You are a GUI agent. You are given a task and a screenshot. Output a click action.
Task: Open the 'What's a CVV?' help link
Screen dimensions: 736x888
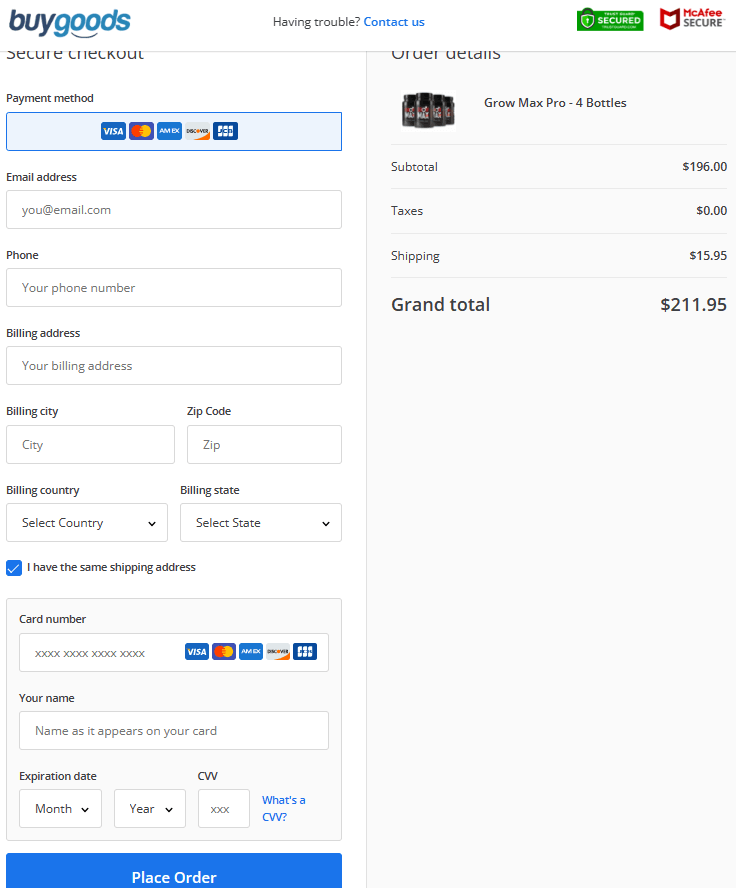point(284,808)
